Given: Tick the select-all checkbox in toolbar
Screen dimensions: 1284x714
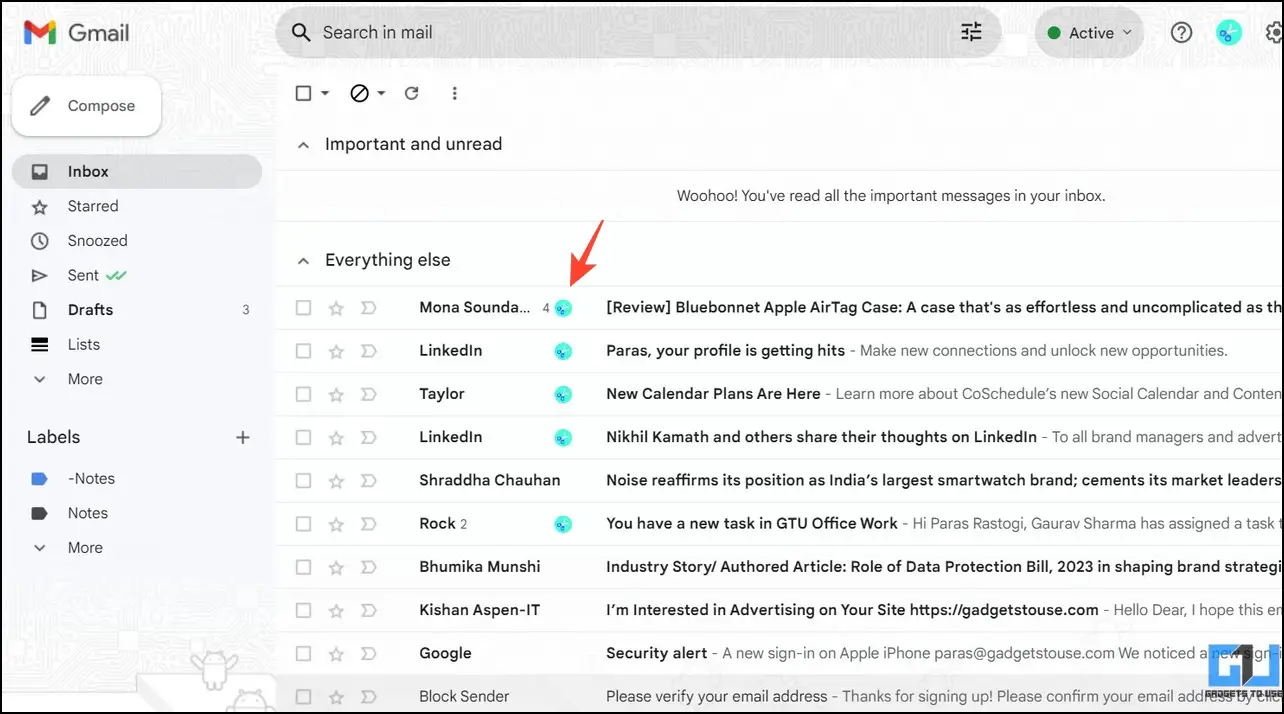Looking at the screenshot, I should click(x=304, y=93).
